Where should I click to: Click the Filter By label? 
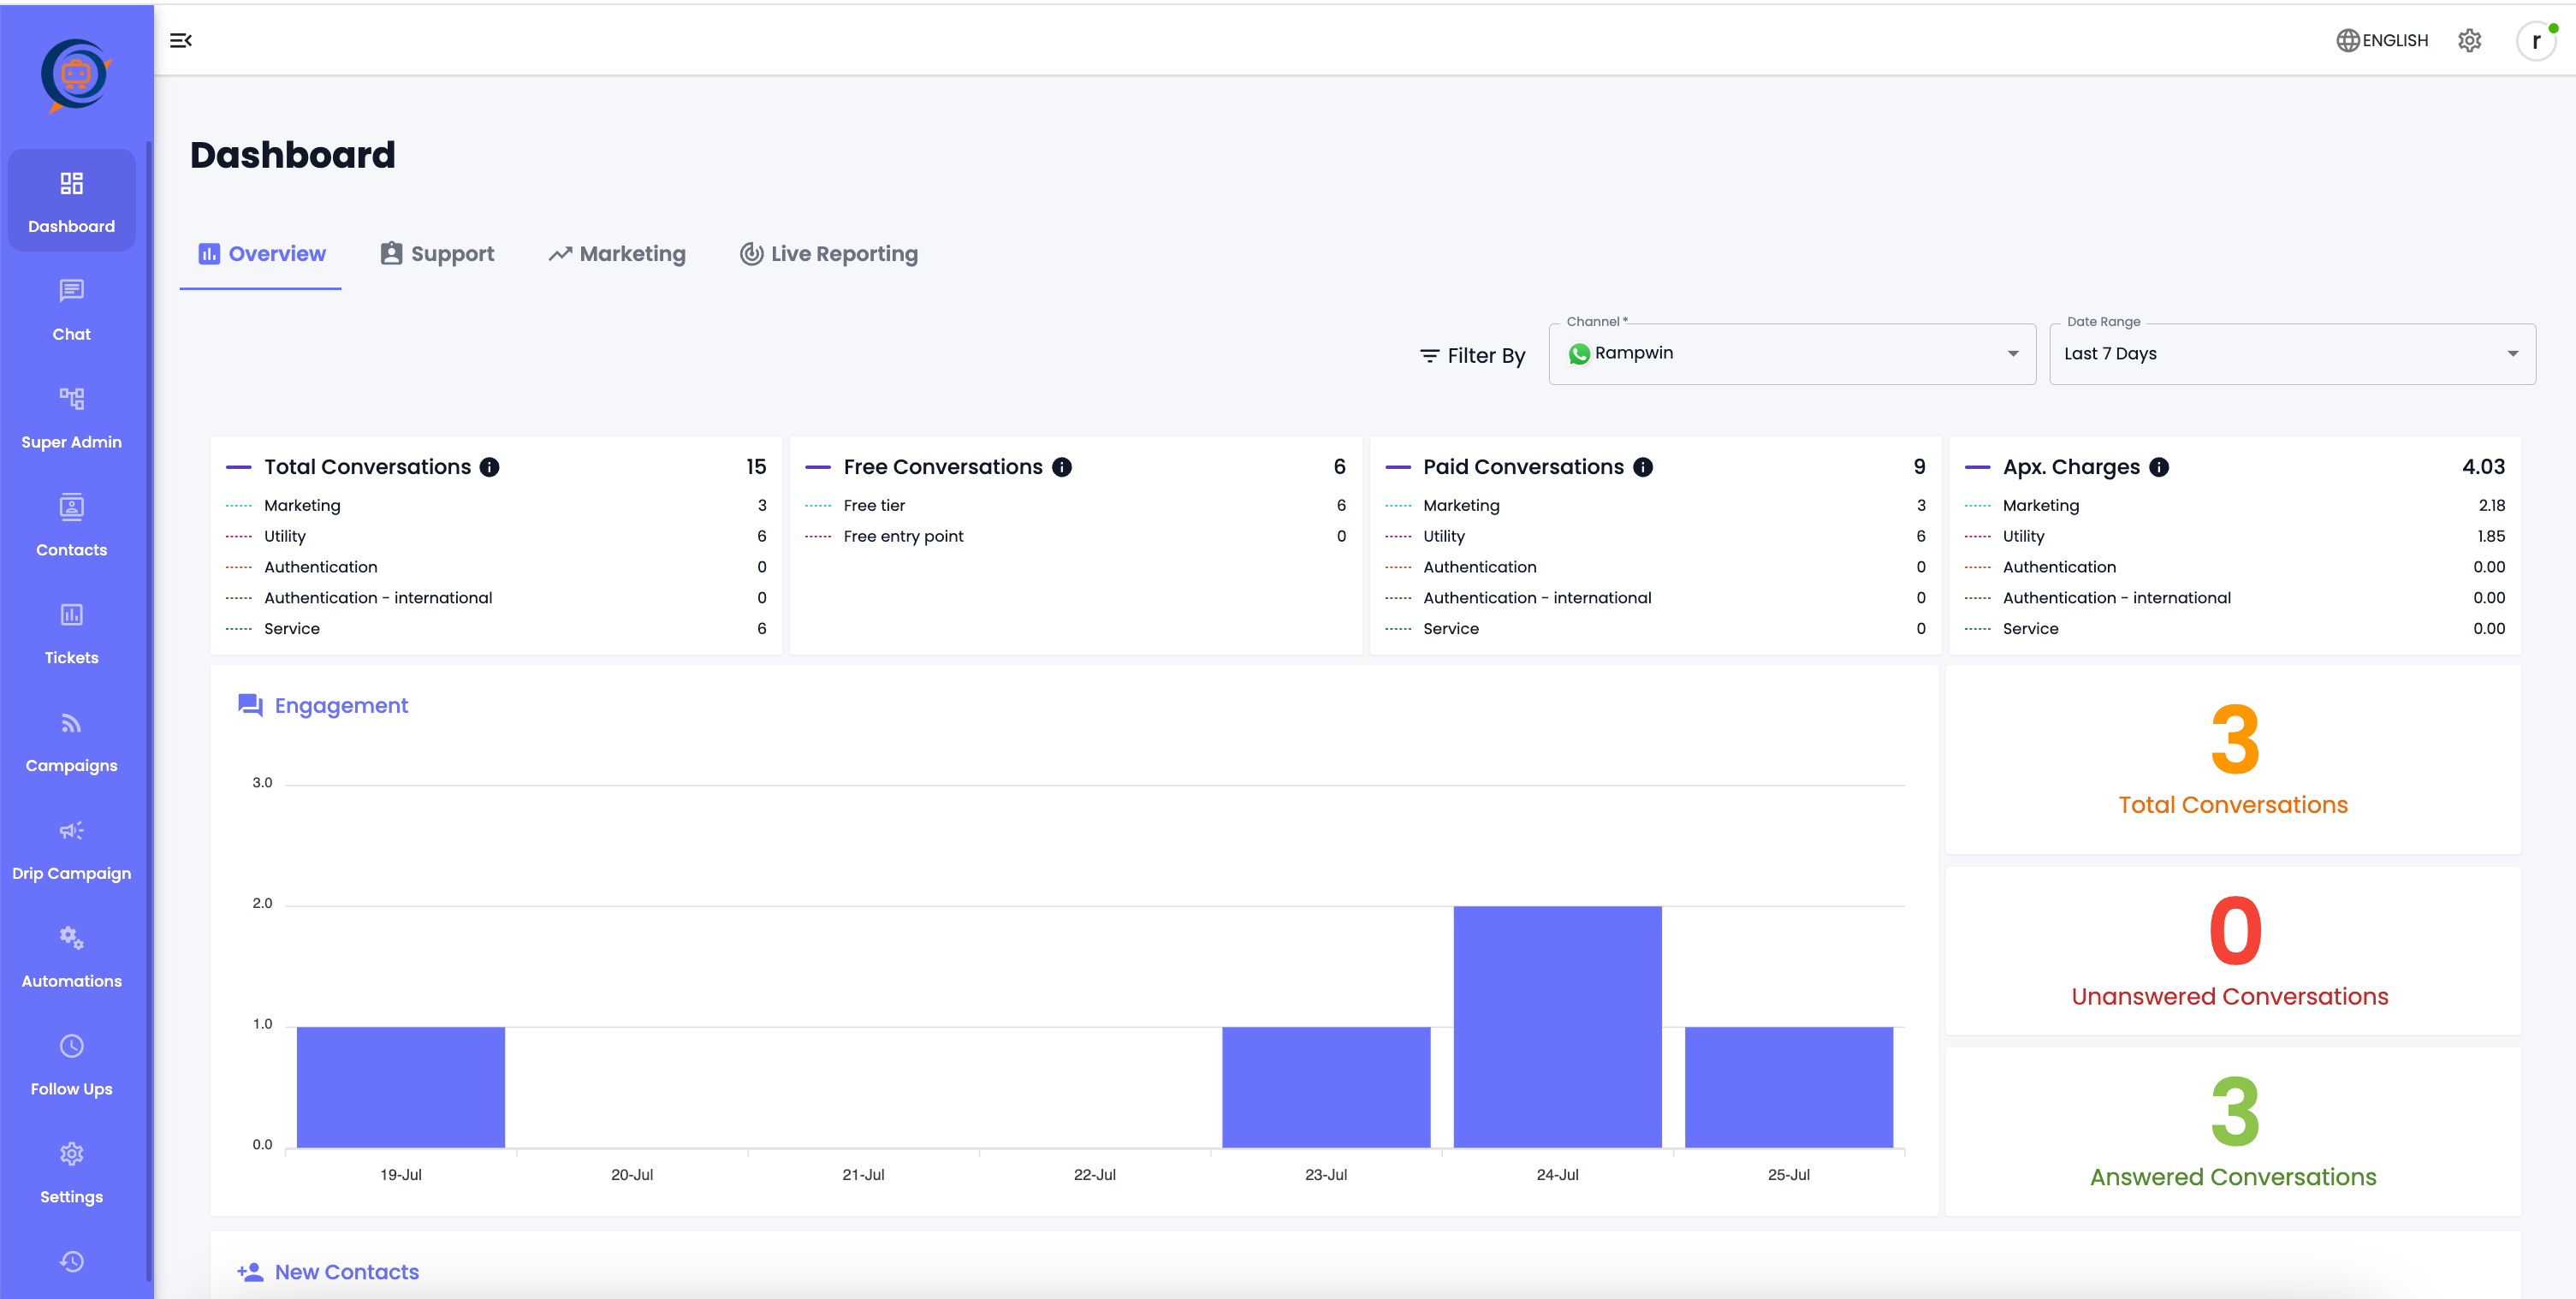(x=1472, y=356)
